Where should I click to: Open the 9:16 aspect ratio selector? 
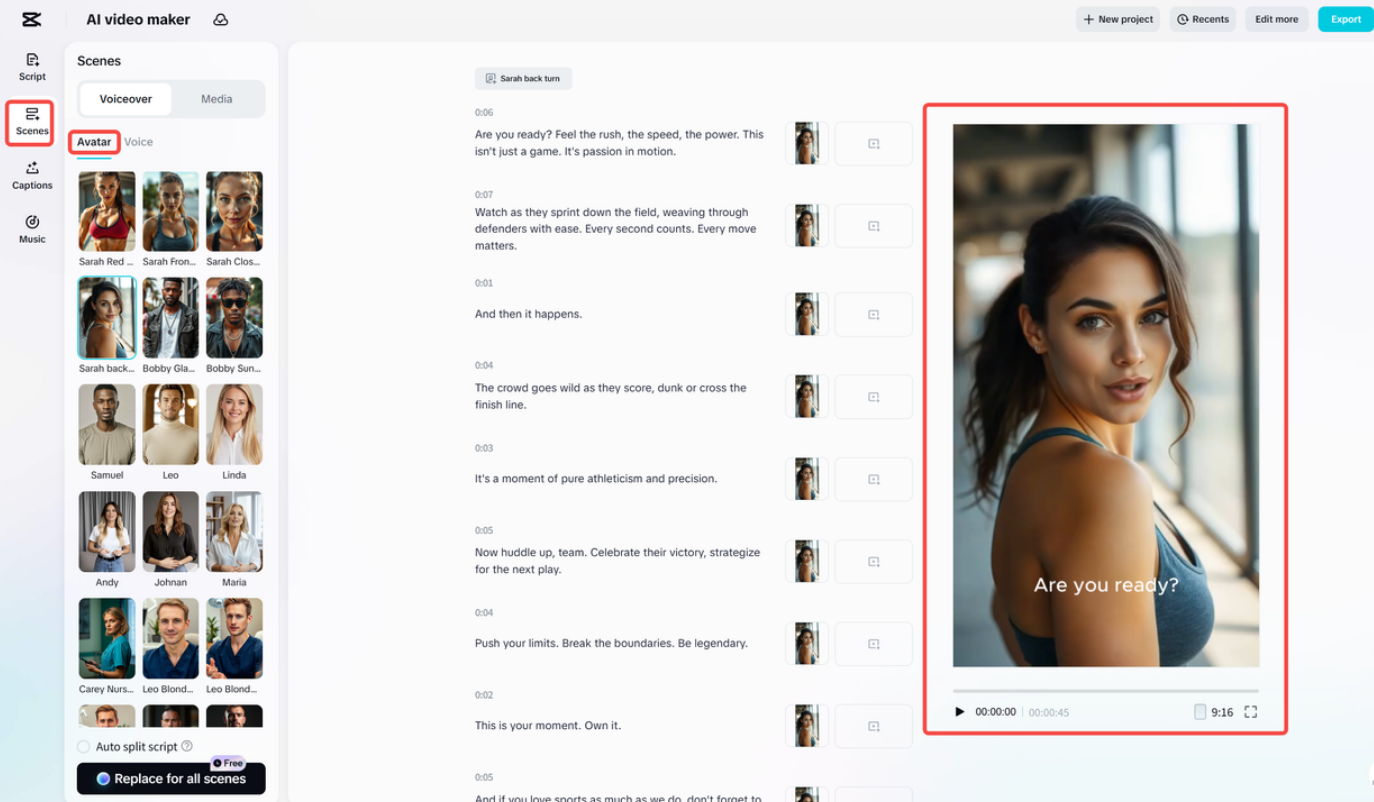tap(1216, 712)
